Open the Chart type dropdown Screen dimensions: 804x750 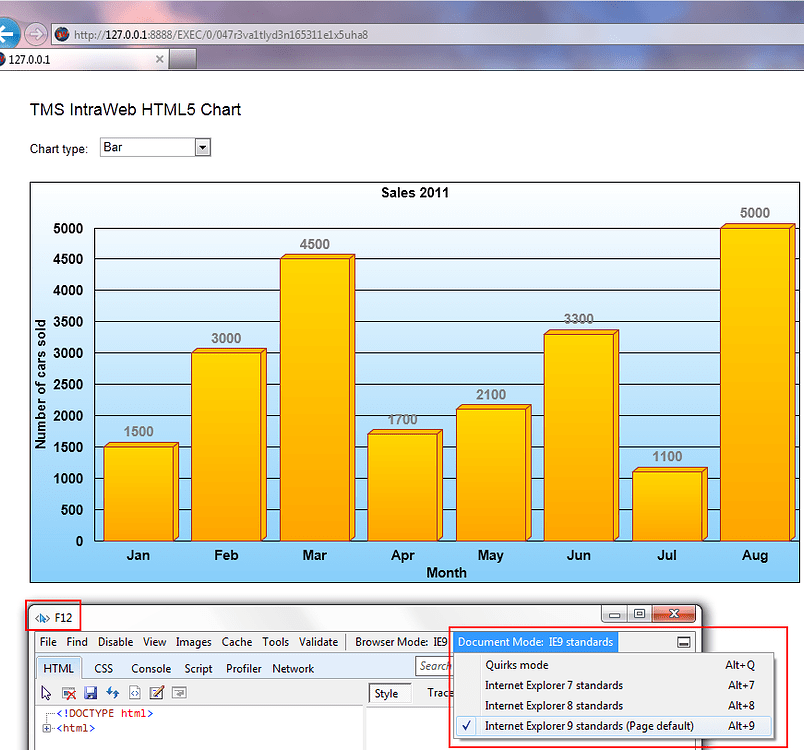(201, 147)
